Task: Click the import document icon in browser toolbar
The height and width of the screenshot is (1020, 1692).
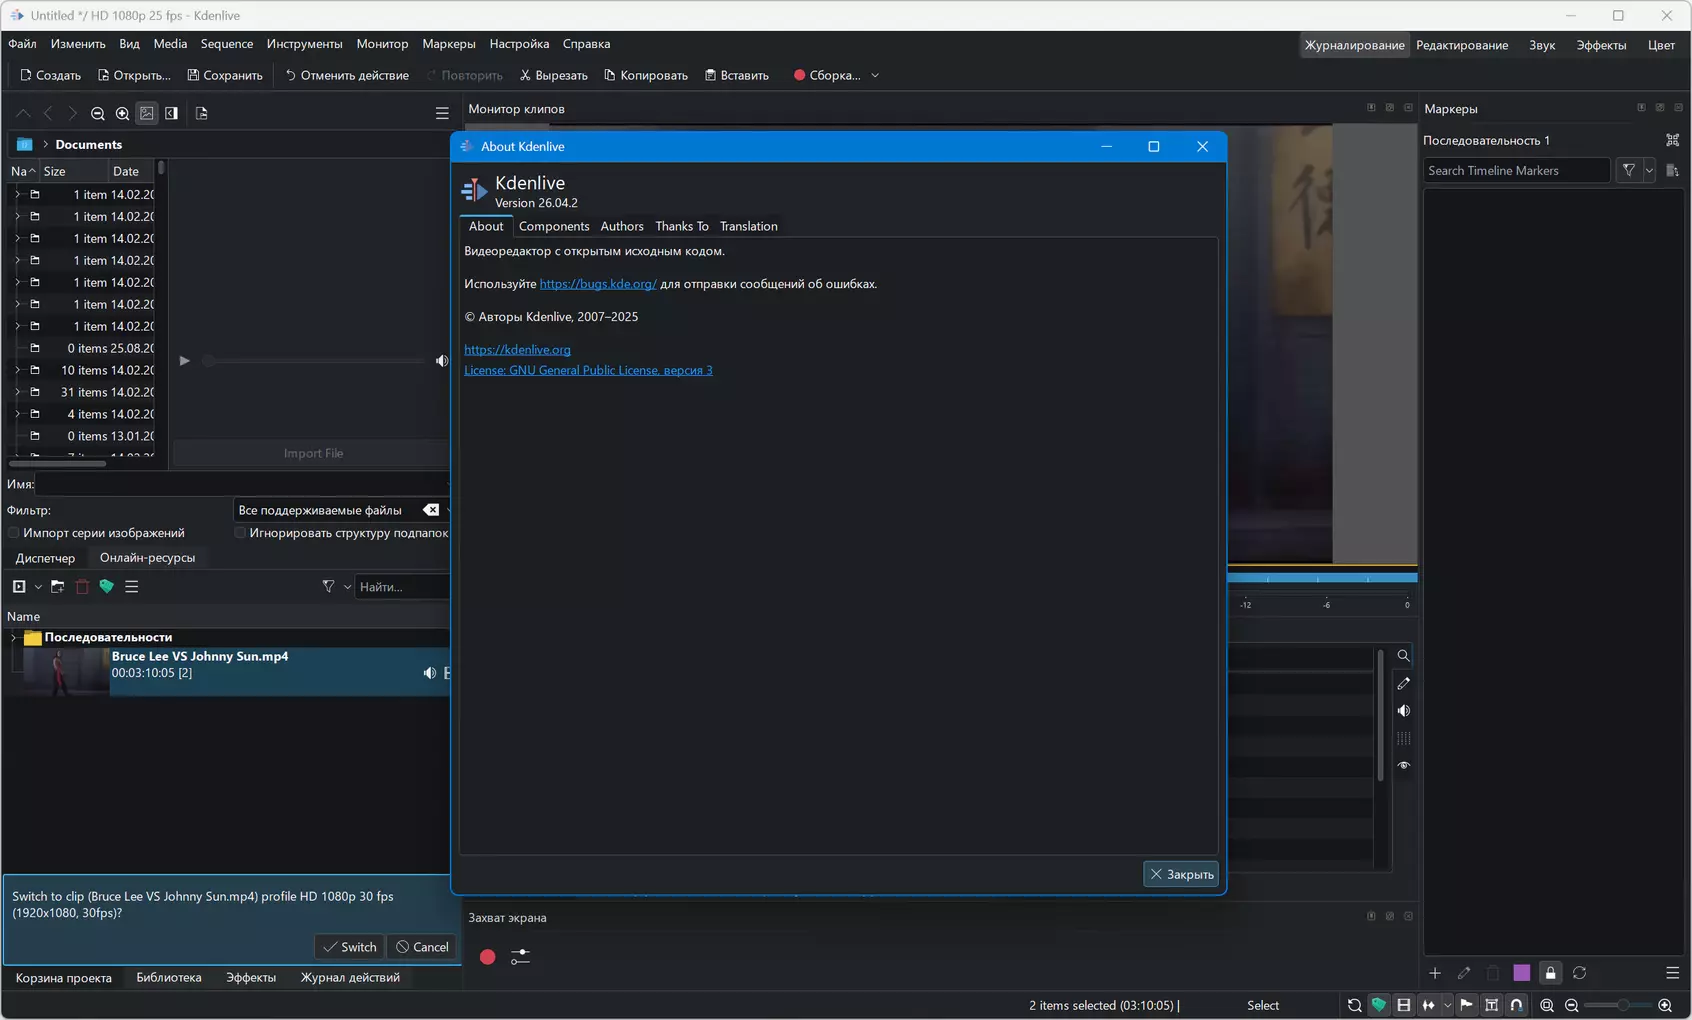Action: point(201,114)
